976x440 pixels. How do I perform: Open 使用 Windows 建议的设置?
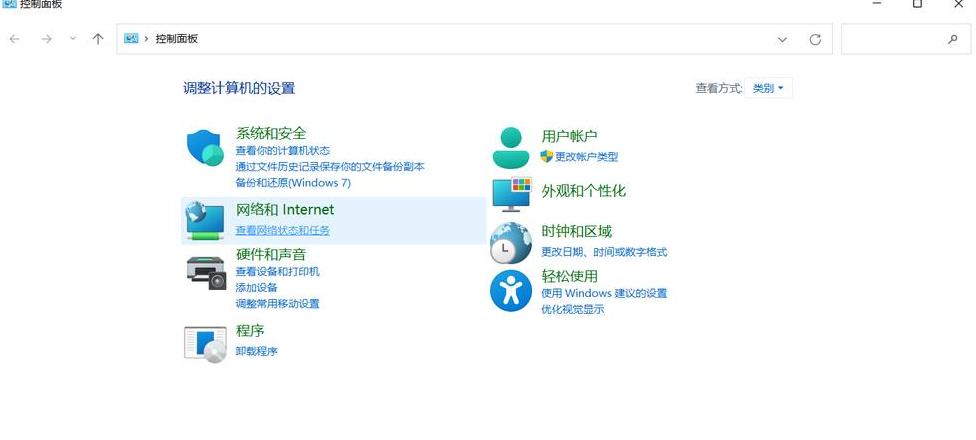coord(604,293)
